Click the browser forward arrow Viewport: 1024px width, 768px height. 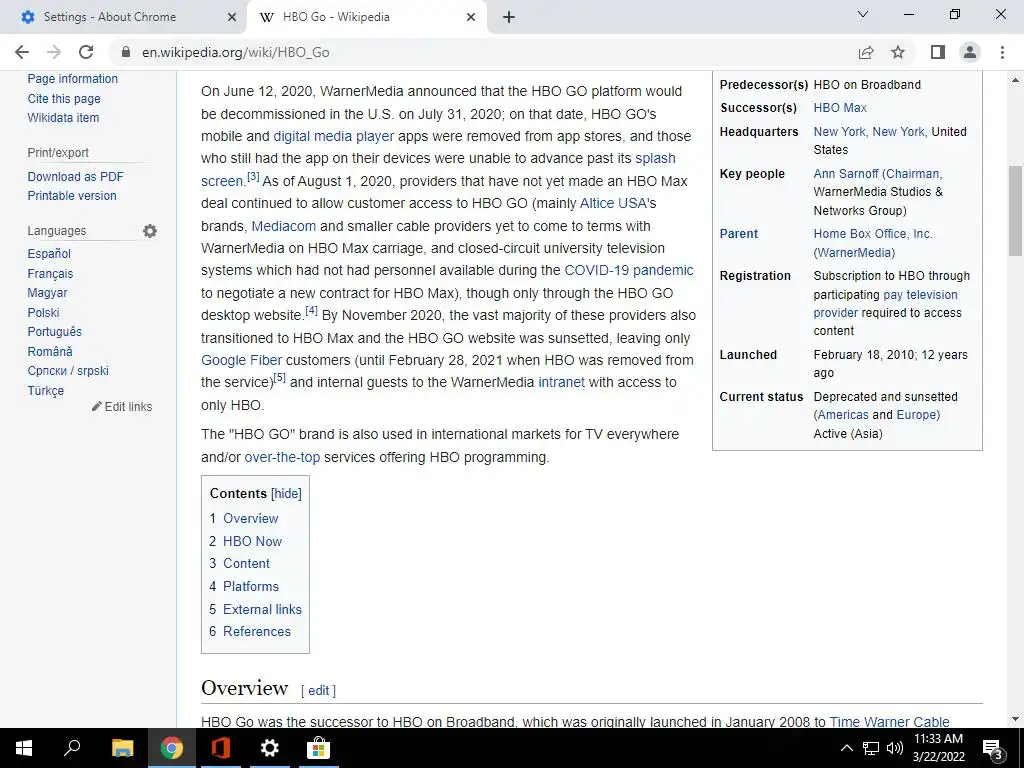click(x=54, y=52)
